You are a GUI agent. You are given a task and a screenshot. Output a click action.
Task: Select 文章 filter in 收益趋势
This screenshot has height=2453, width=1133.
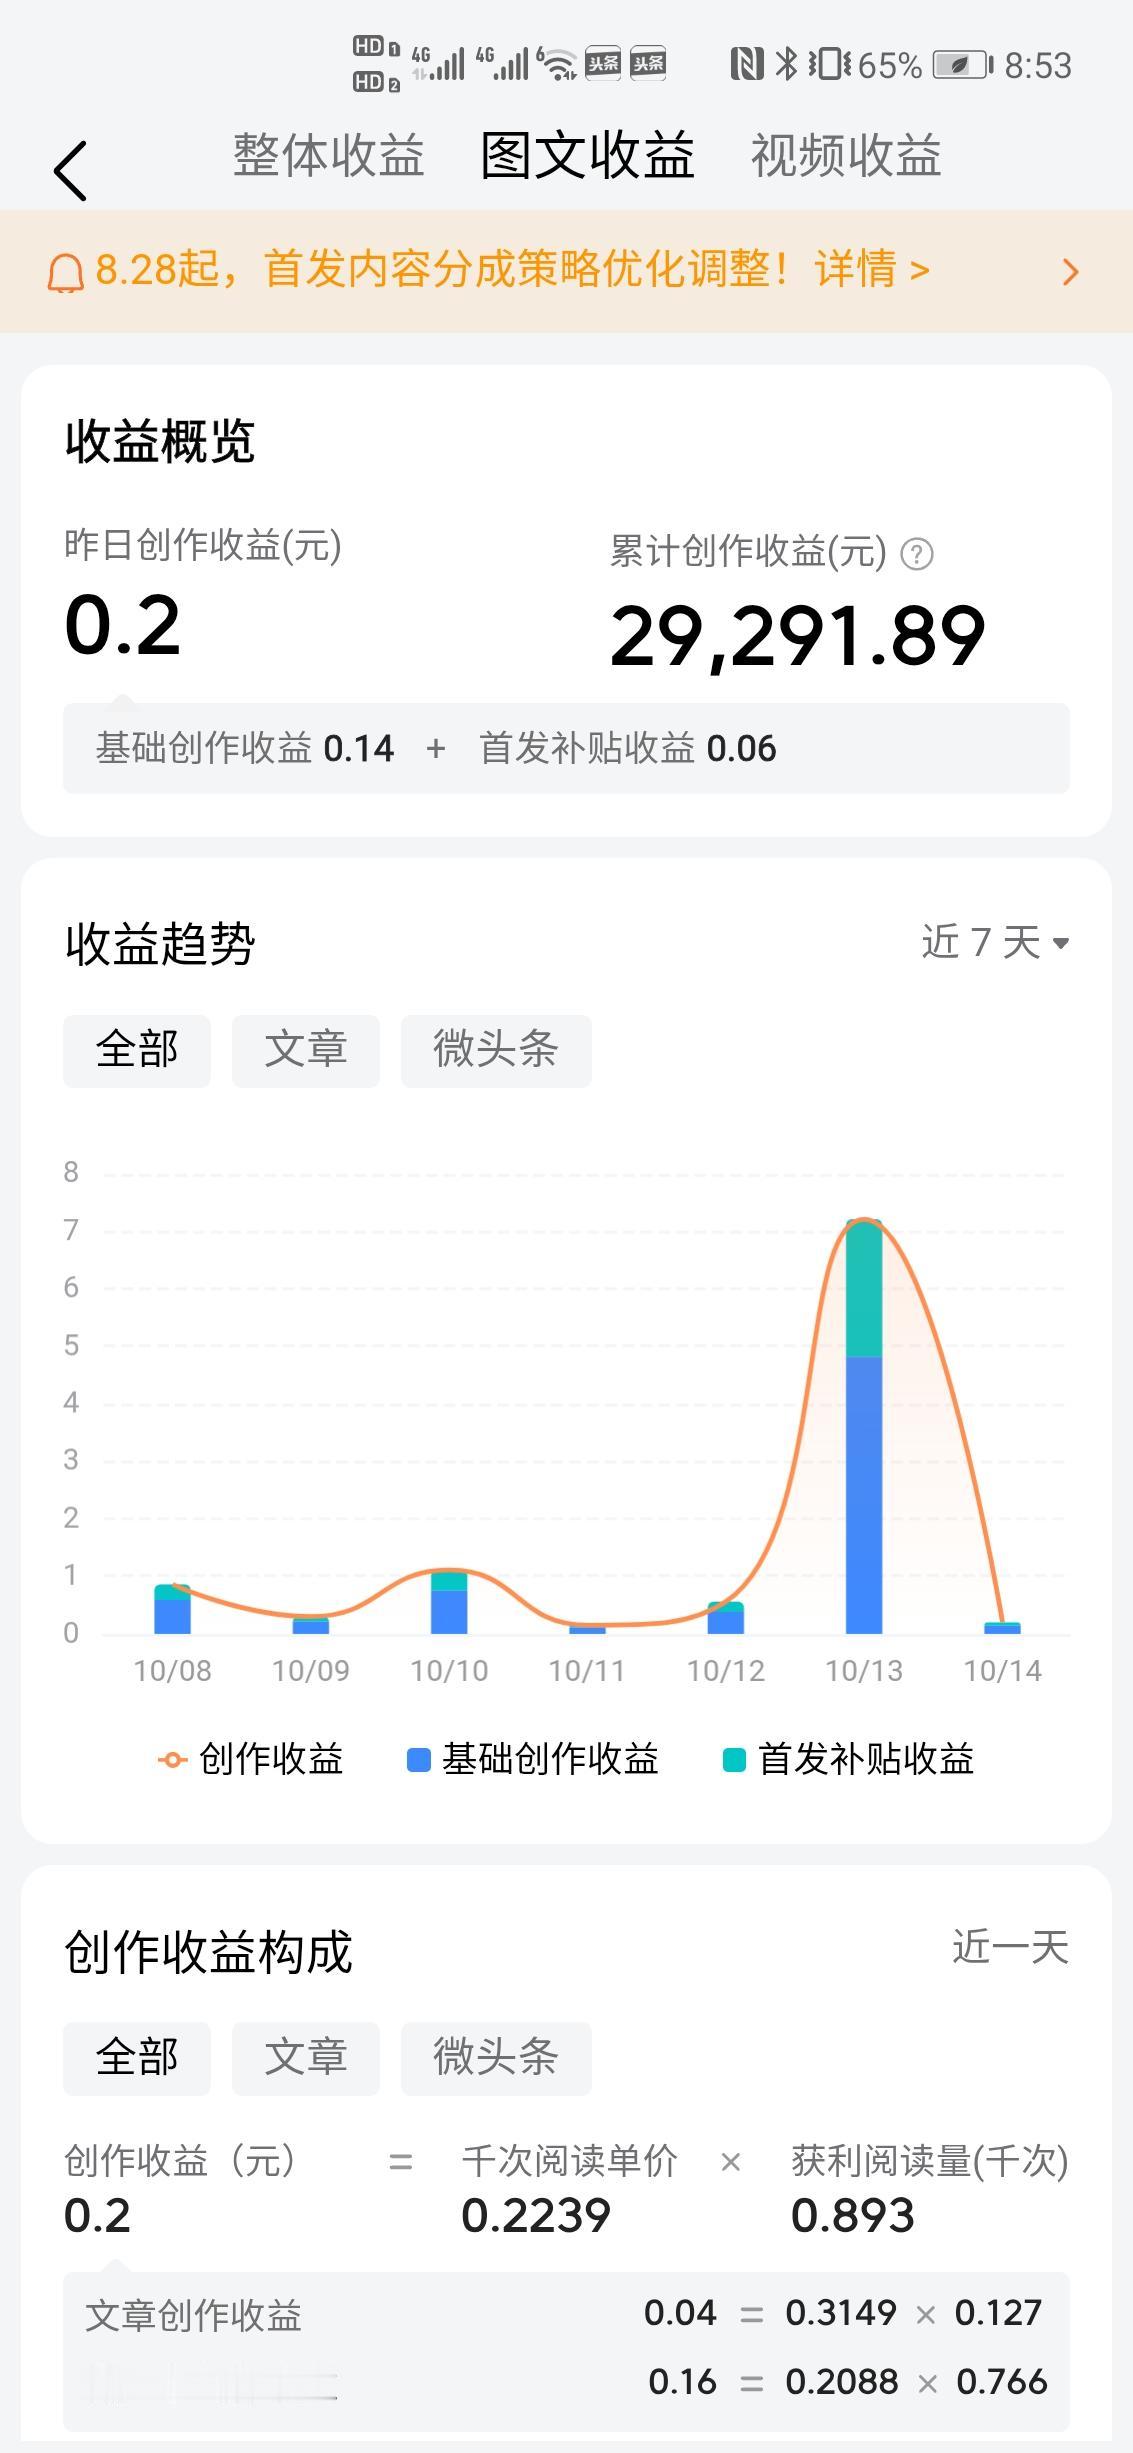pyautogui.click(x=306, y=1050)
